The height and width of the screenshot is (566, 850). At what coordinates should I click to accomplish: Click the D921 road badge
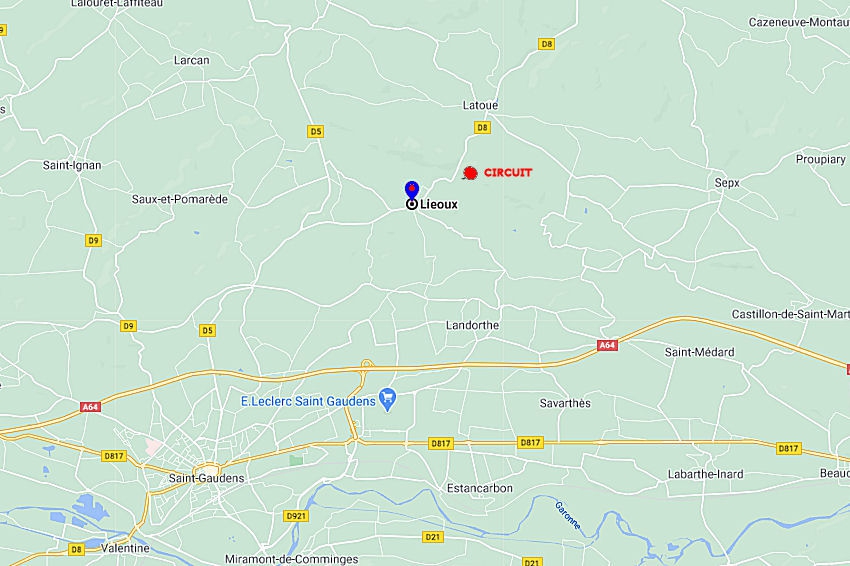(296, 516)
